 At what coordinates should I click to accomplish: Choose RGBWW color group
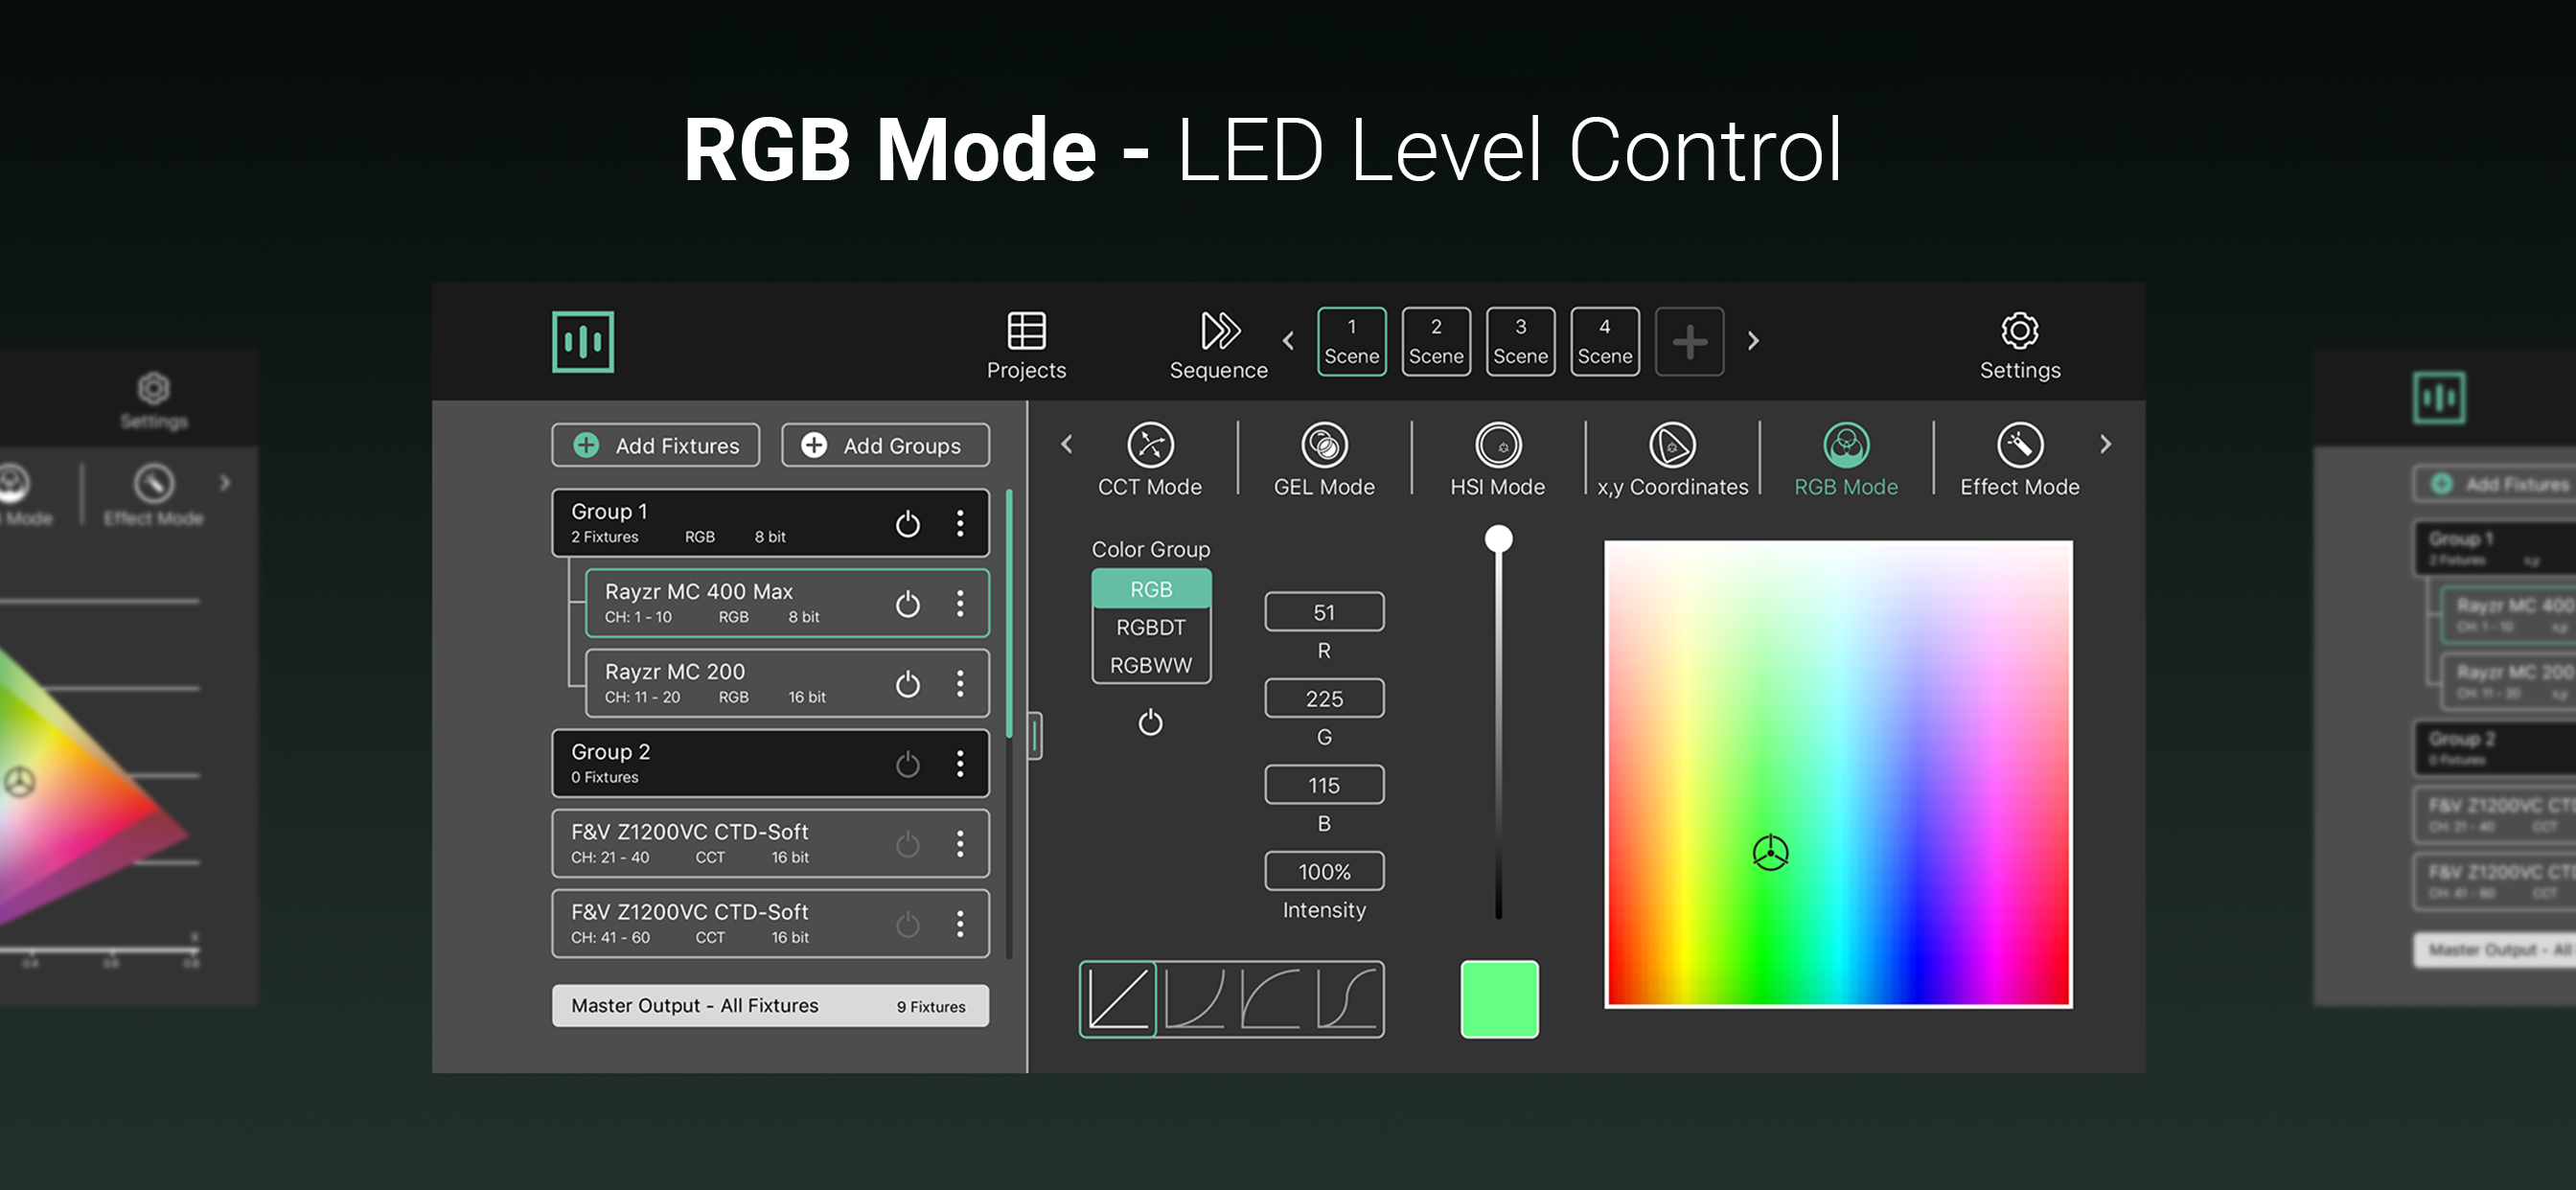click(1151, 665)
